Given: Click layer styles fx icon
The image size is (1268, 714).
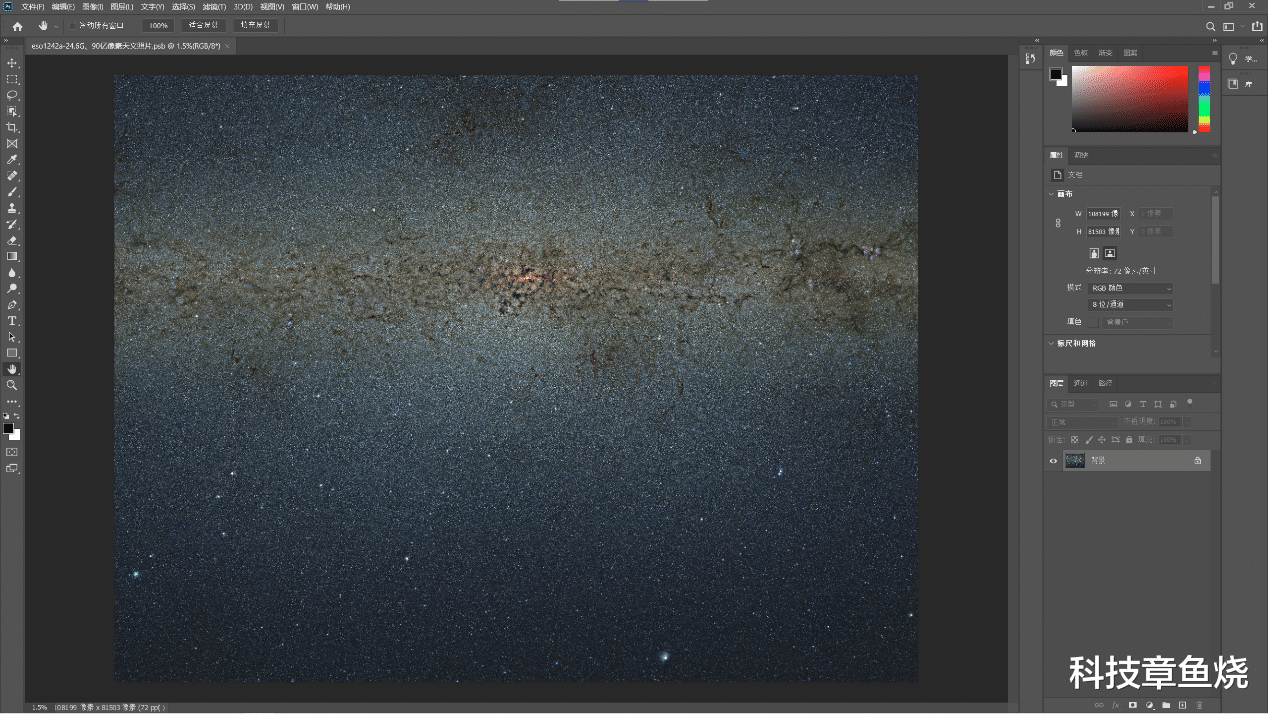Looking at the screenshot, I should [1116, 705].
